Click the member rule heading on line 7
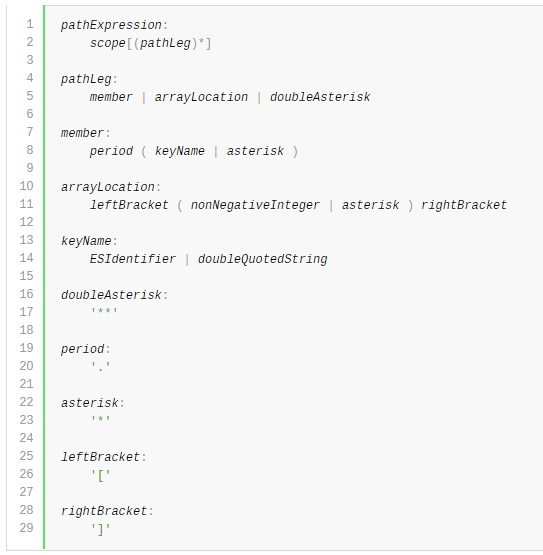Viewport: 543px width, 555px height. [x=82, y=133]
